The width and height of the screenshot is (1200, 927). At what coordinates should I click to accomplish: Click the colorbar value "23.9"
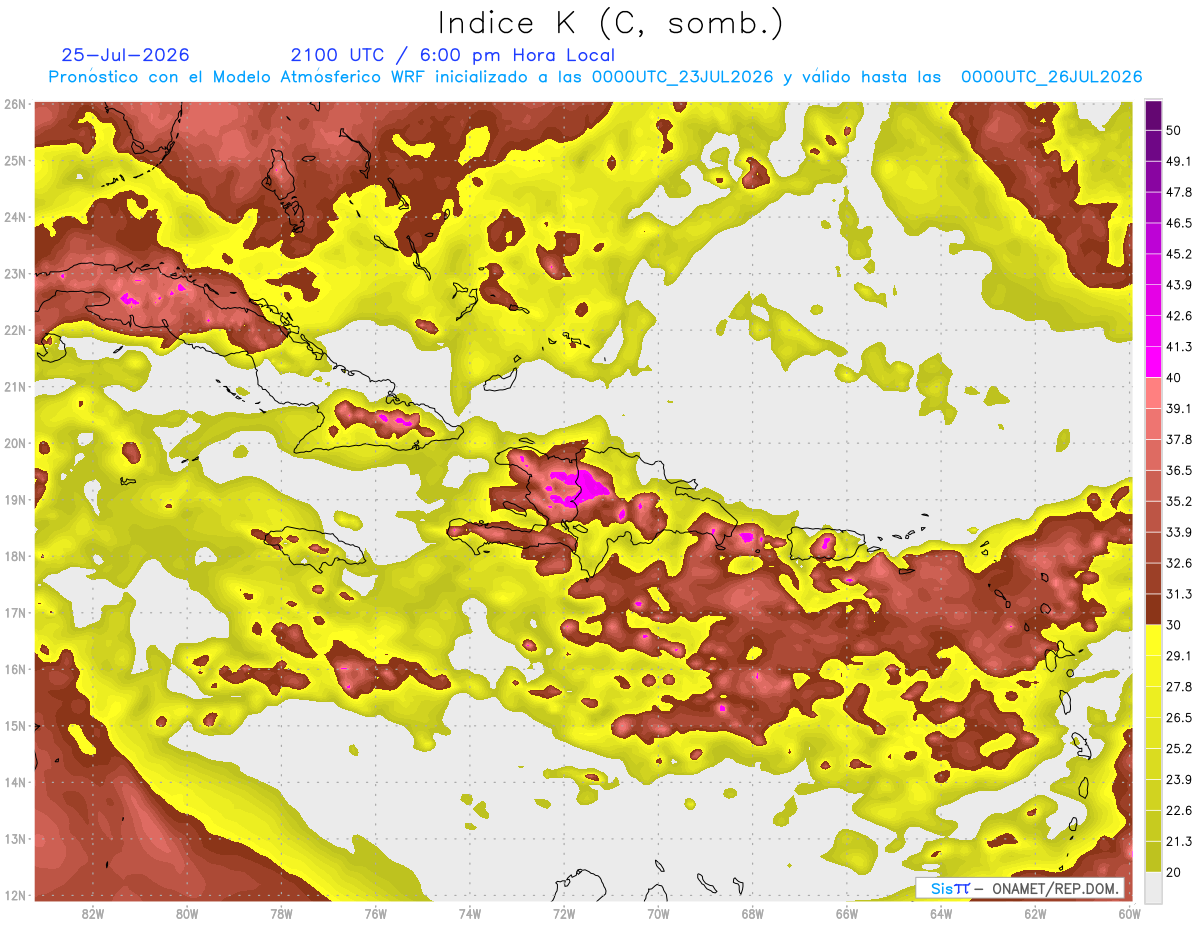click(x=1179, y=780)
